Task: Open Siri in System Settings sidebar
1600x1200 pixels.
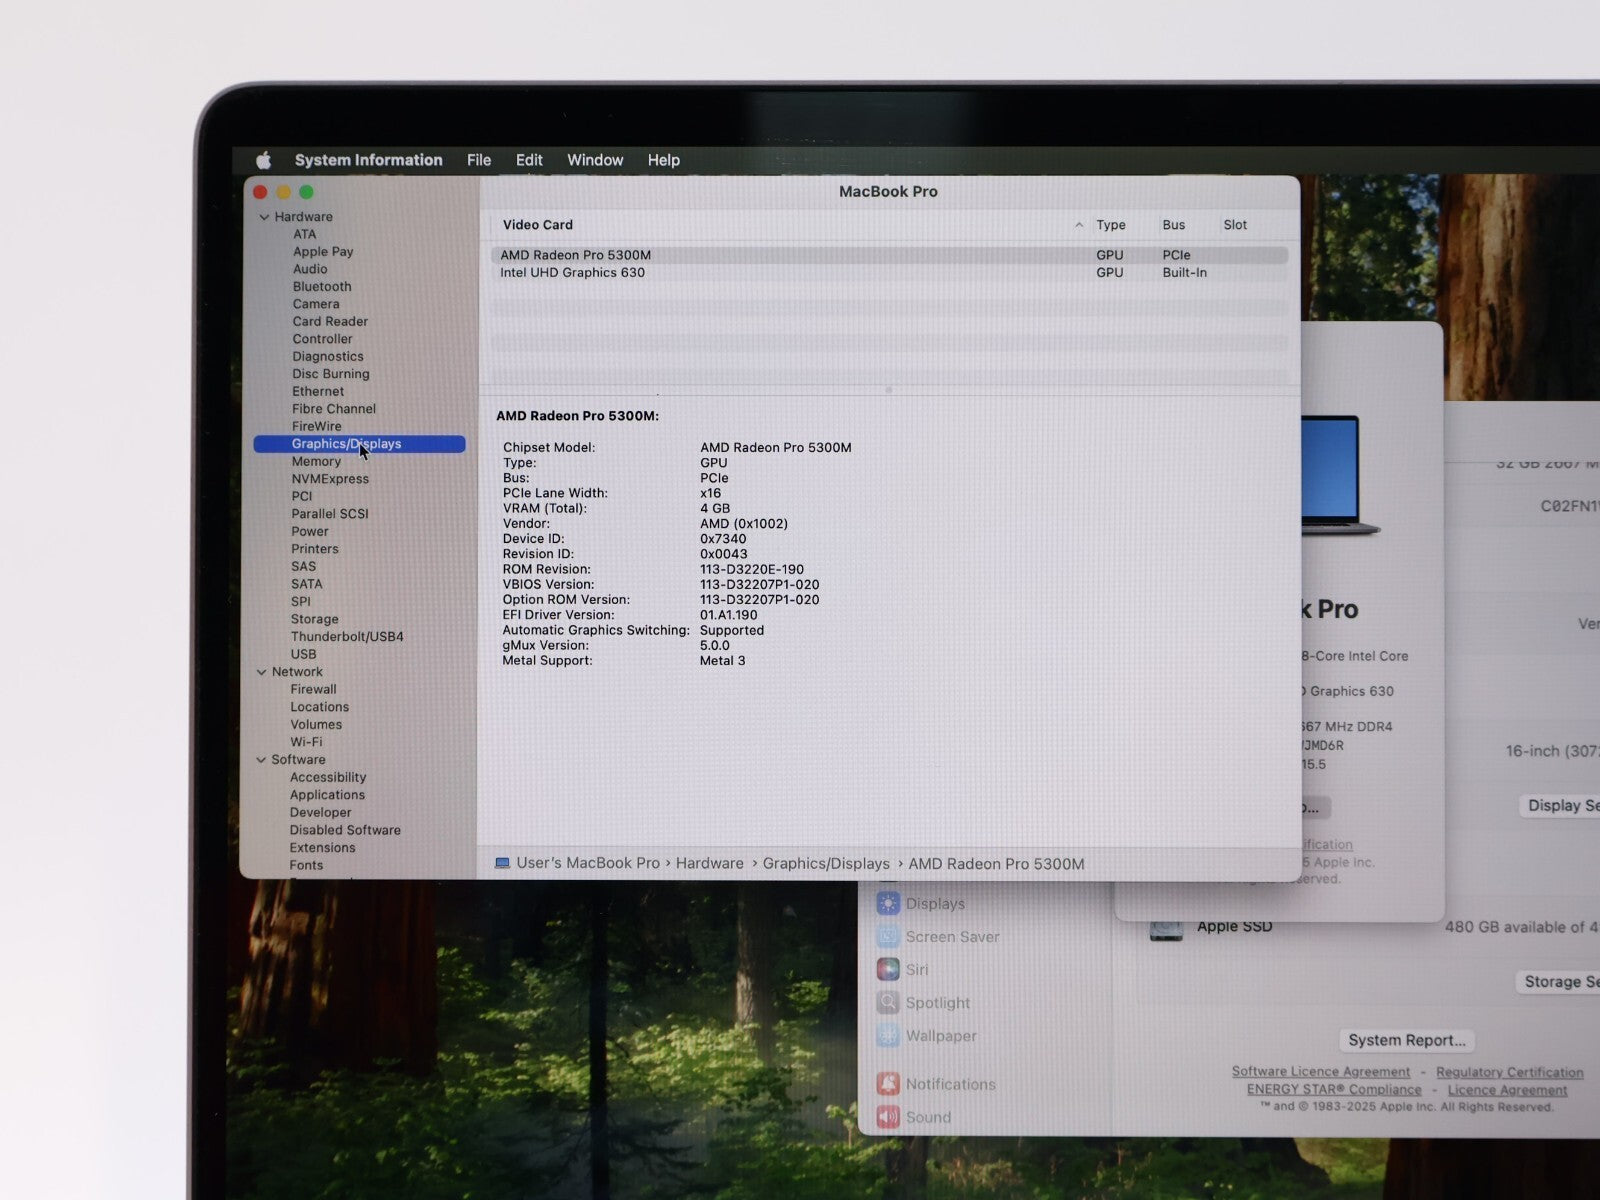Action: pos(903,970)
